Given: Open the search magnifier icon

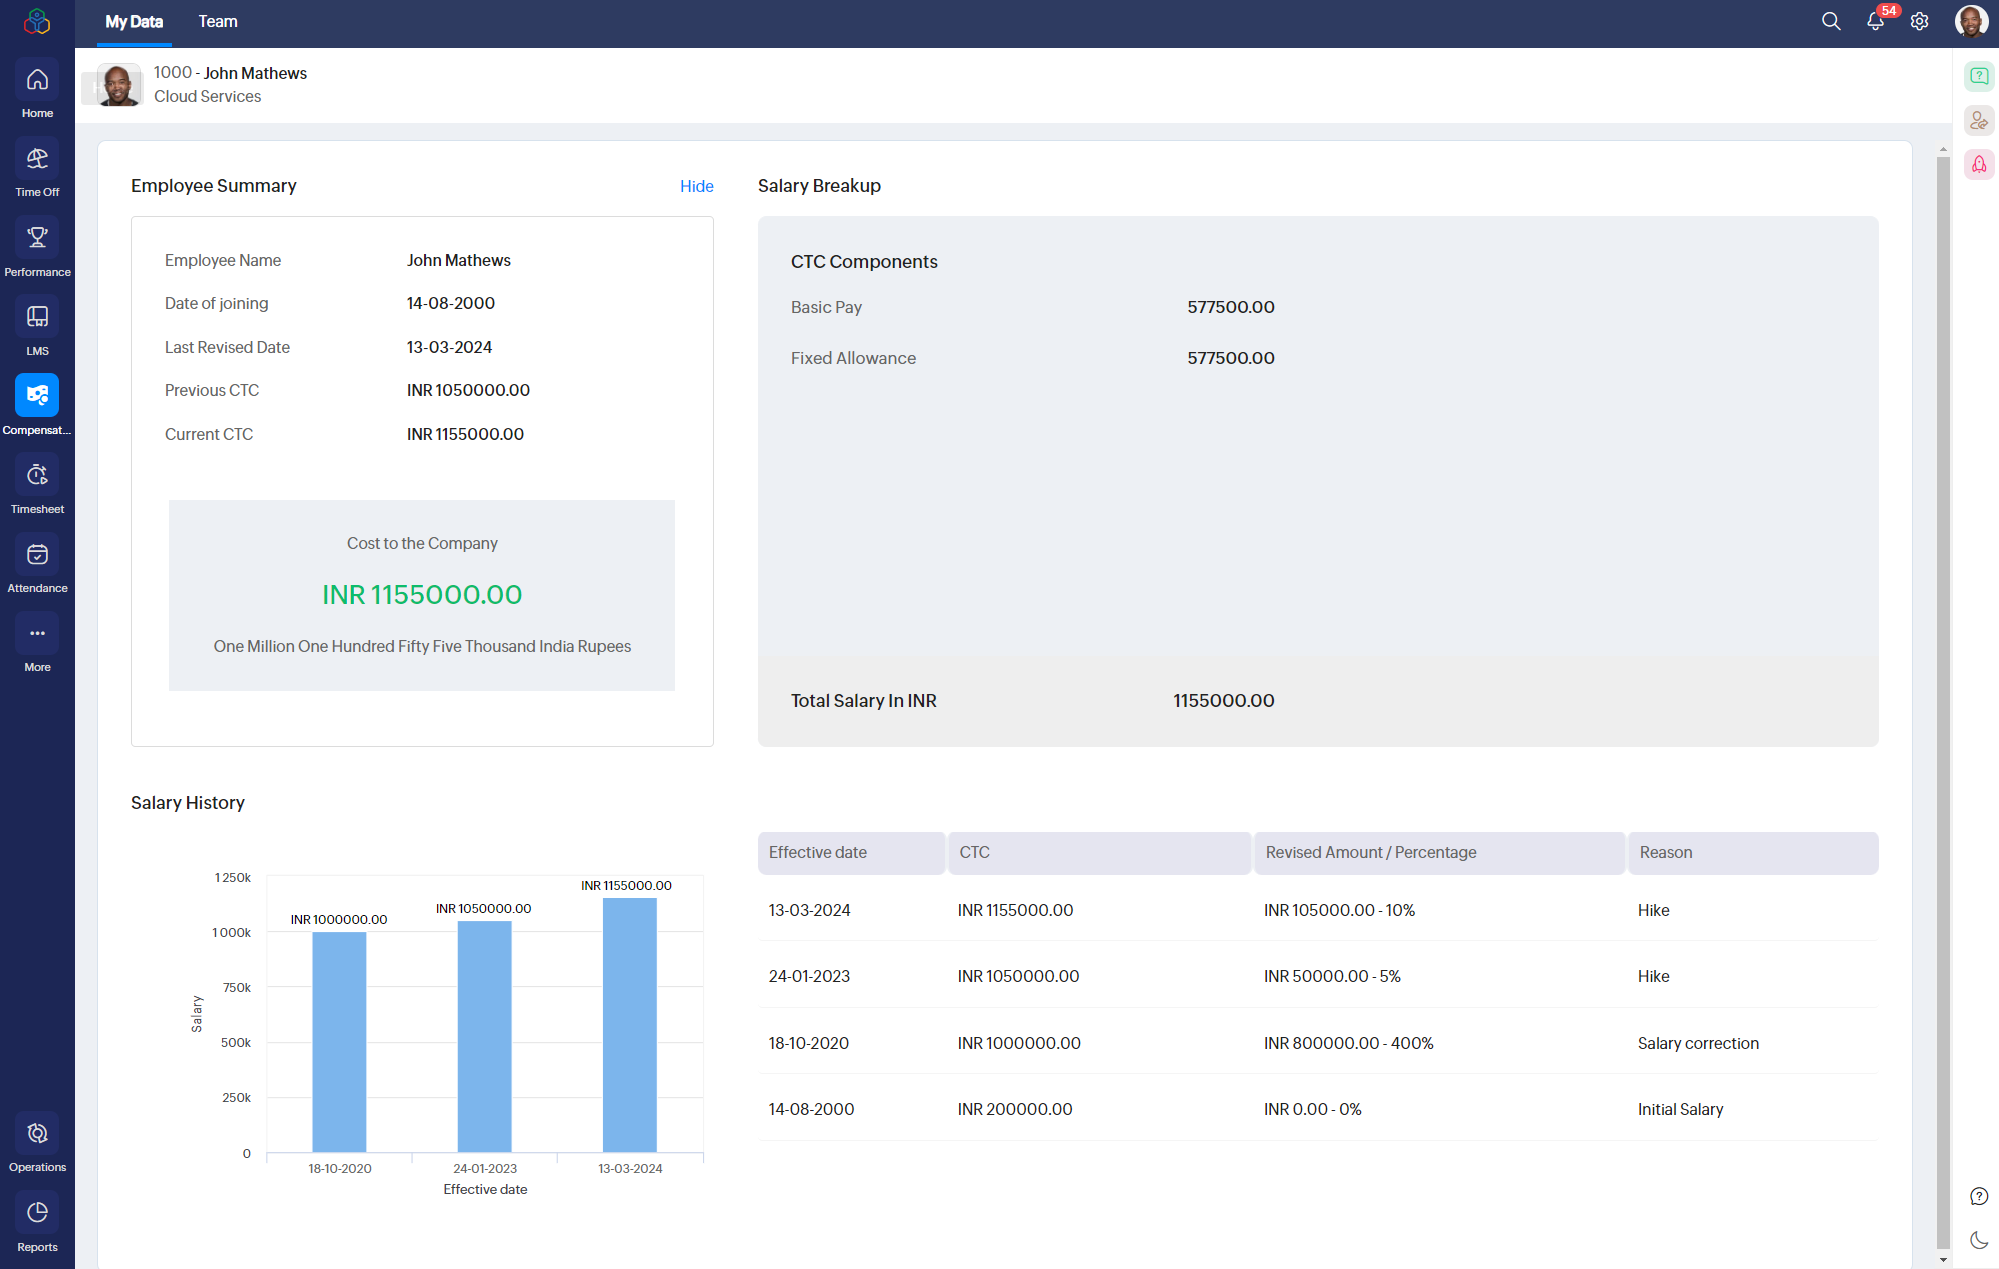Looking at the screenshot, I should click(1831, 21).
